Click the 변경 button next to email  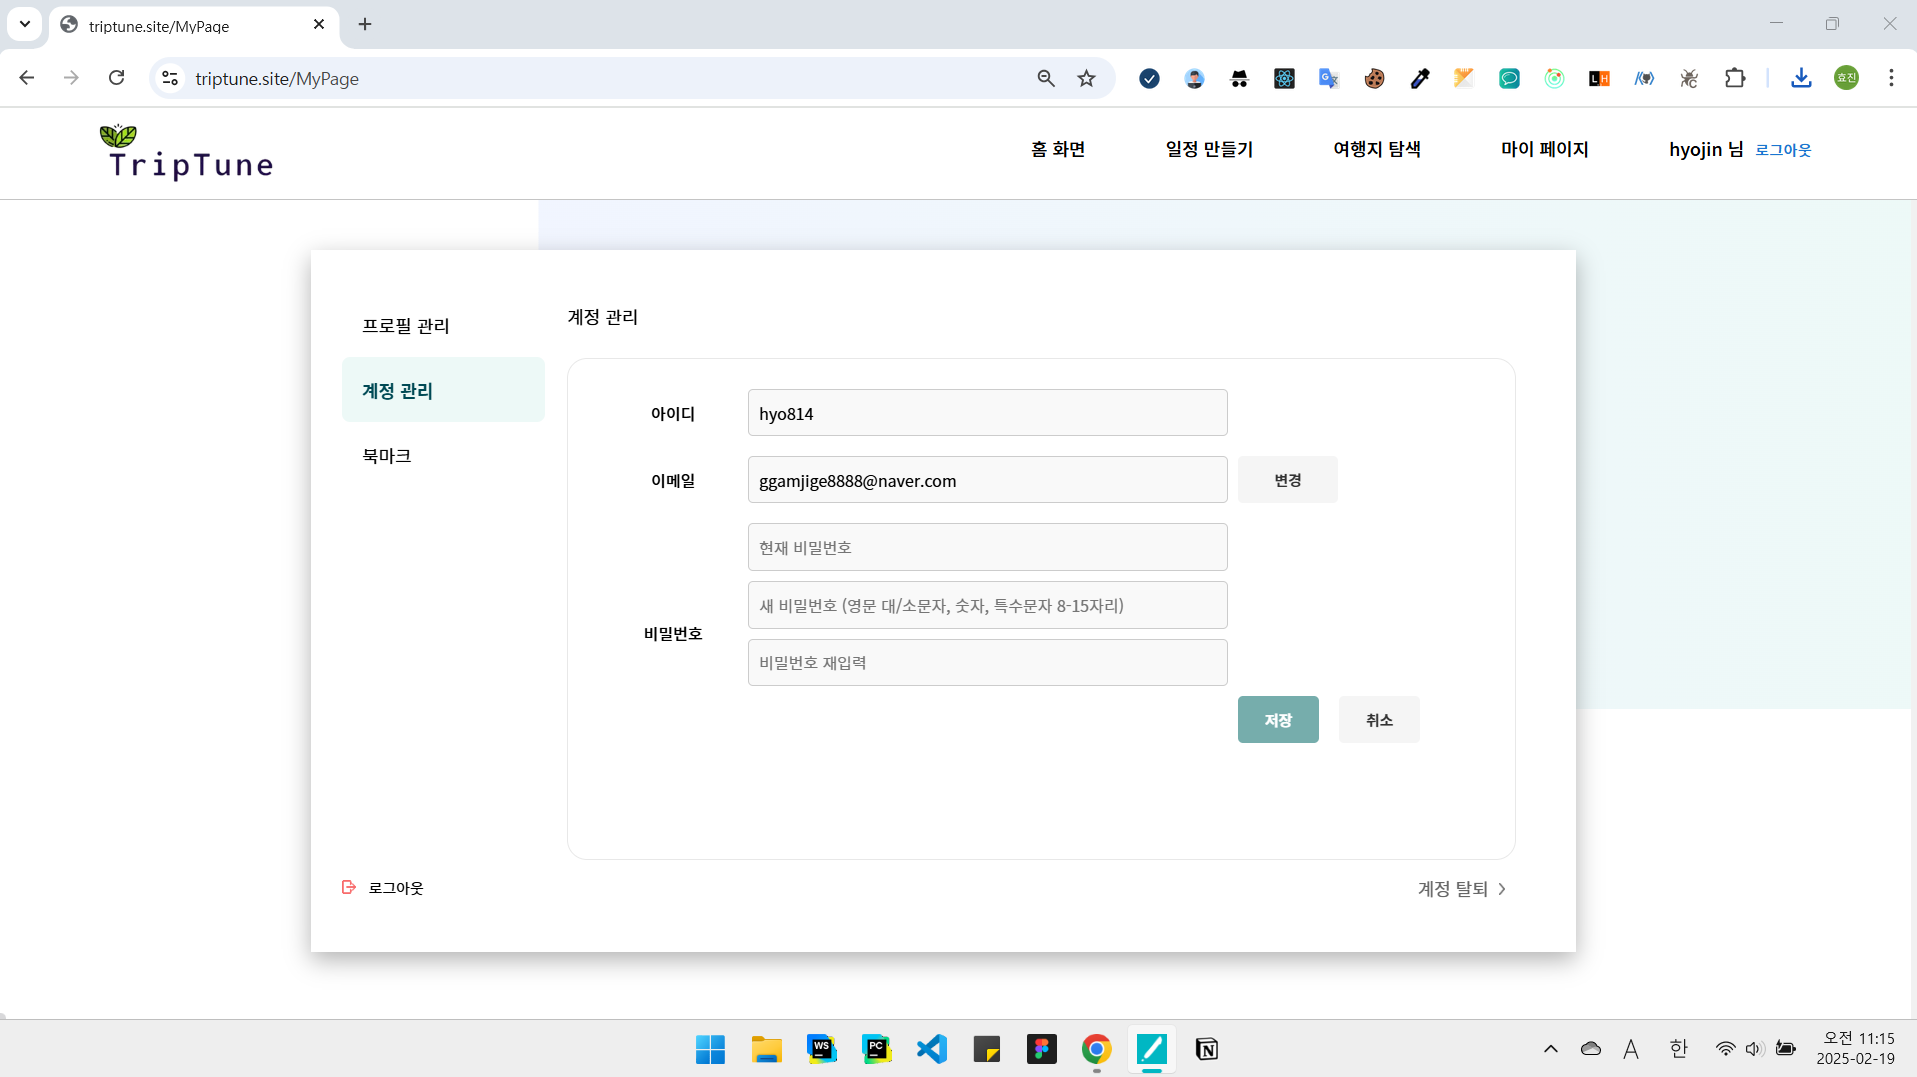coord(1287,480)
